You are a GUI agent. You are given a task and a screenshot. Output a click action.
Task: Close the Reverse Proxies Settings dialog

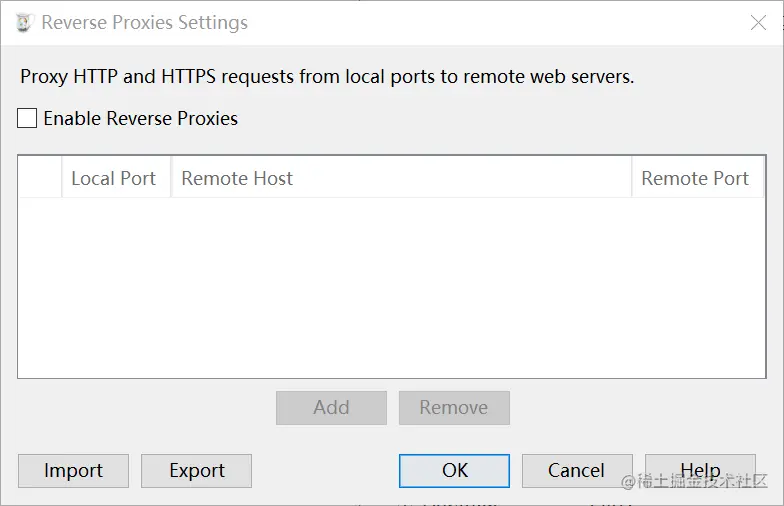[x=758, y=22]
